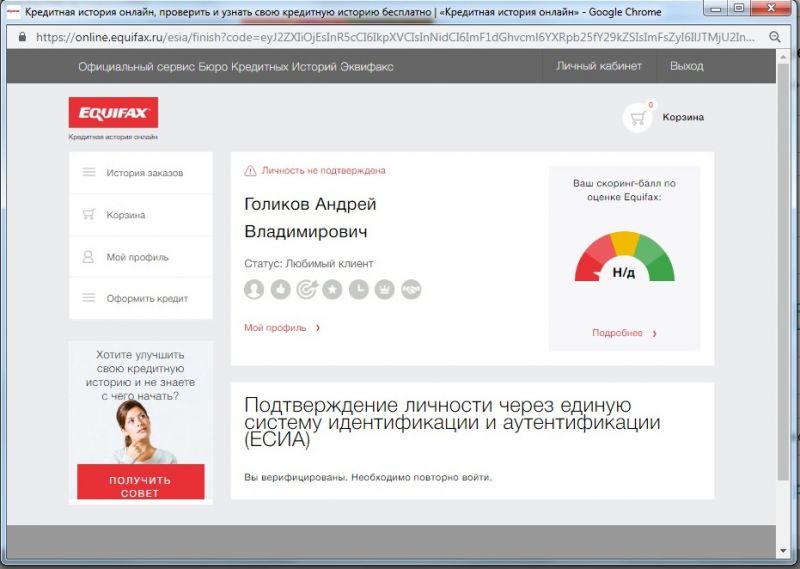
Task: Click the list icon next to История заказов
Action: pyautogui.click(x=89, y=172)
